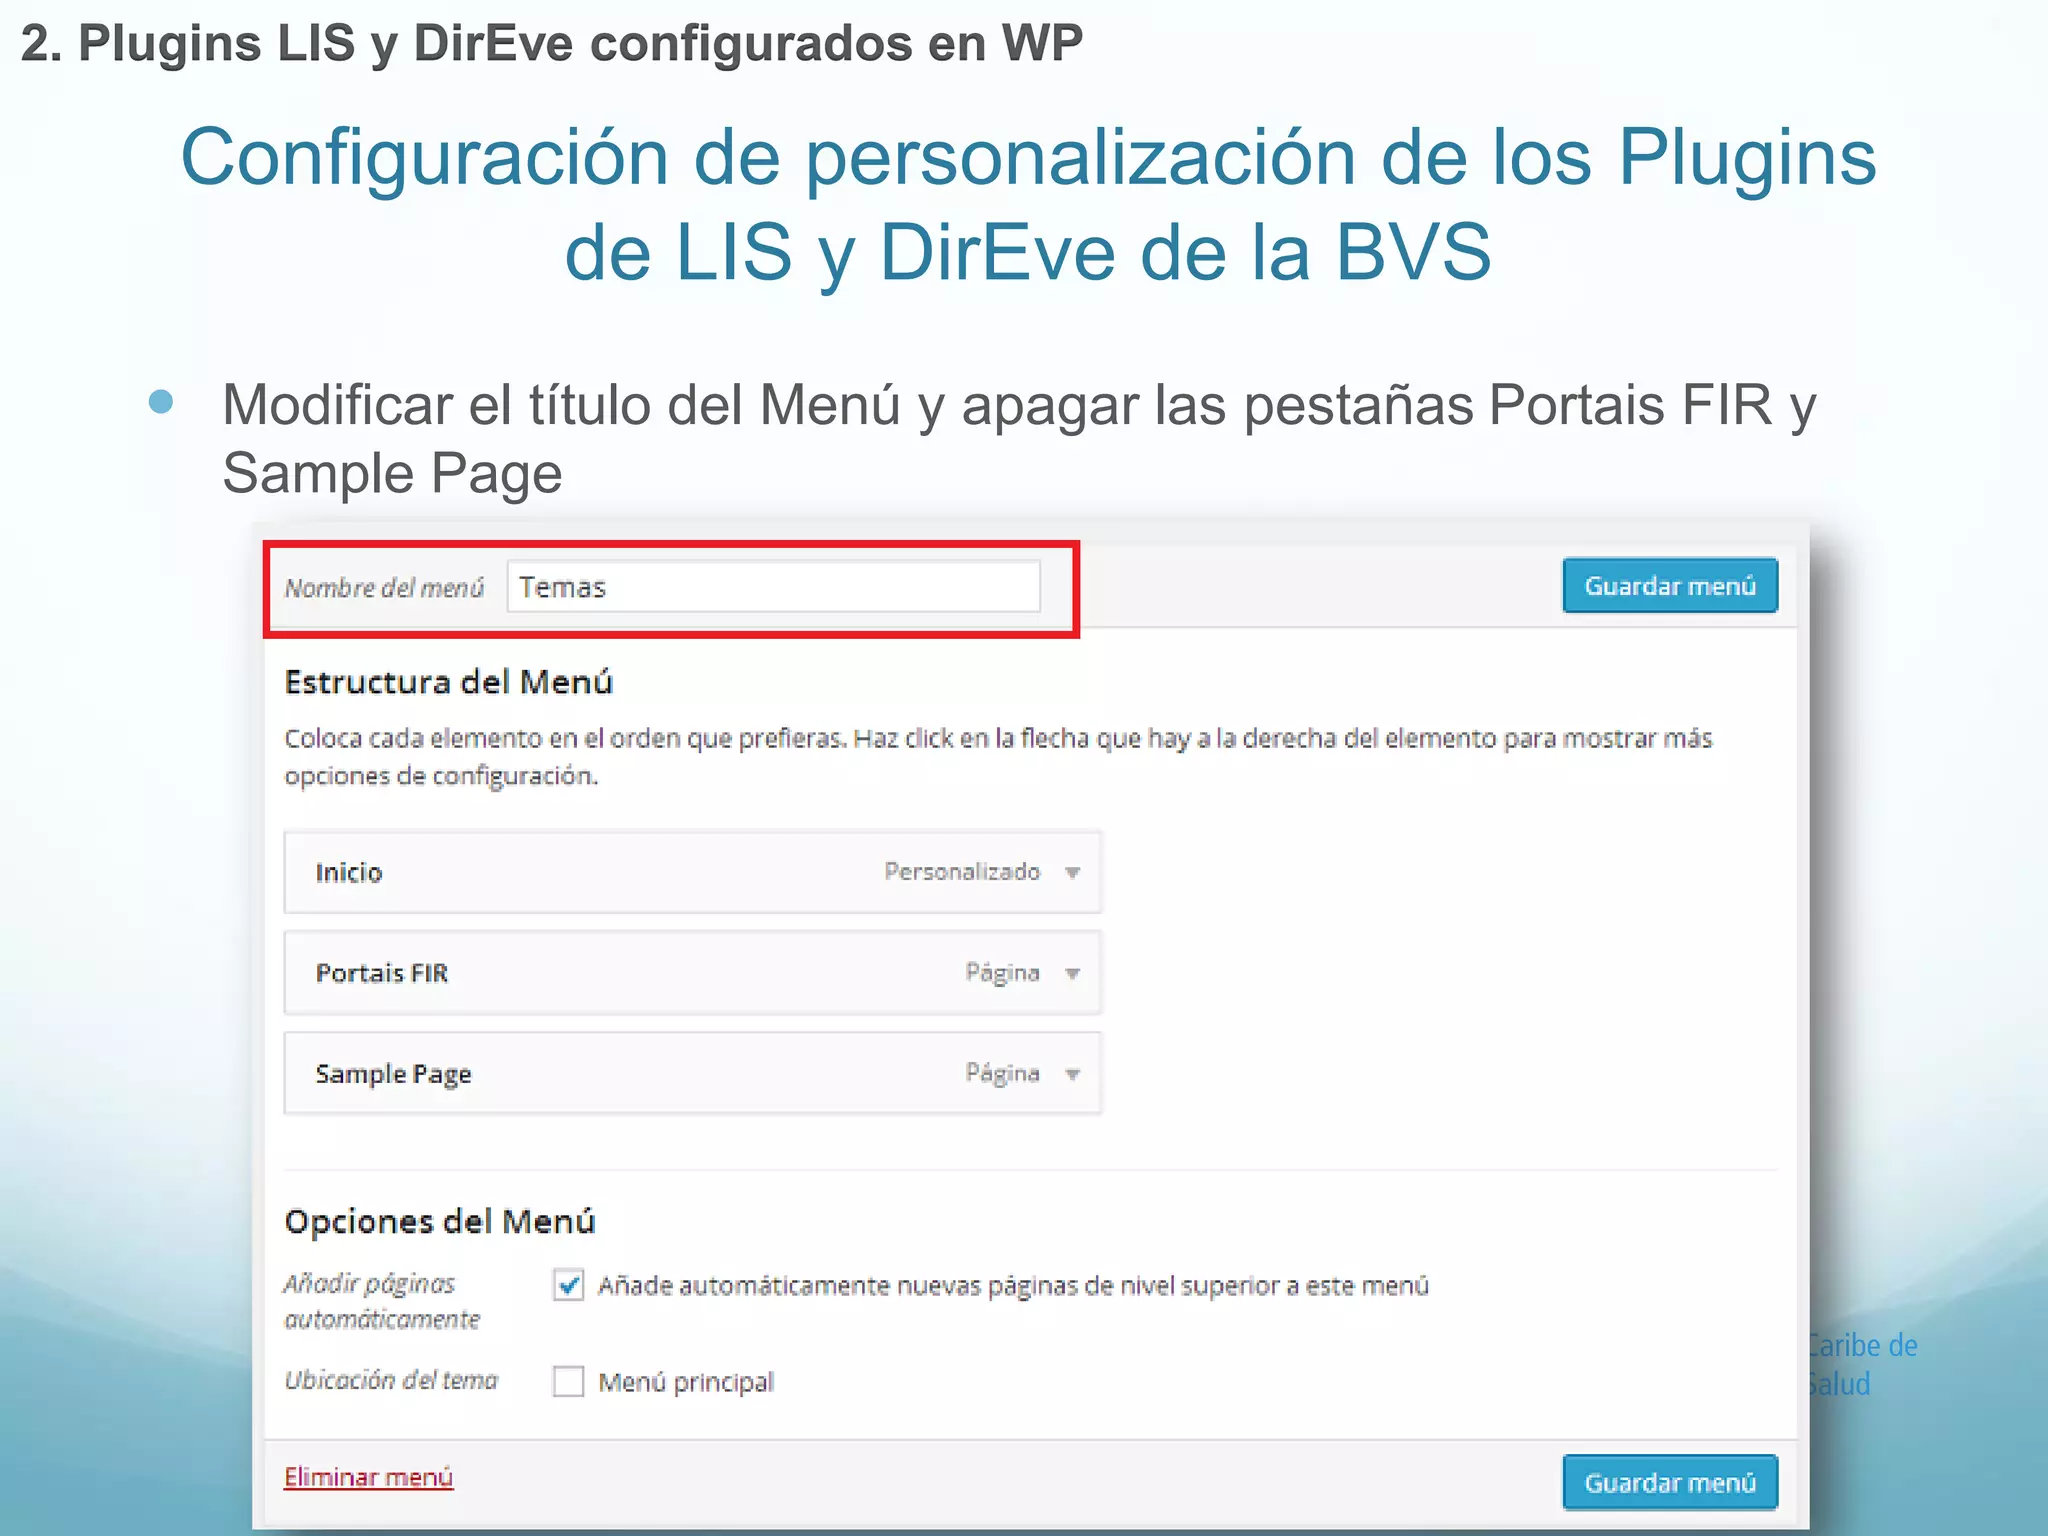Click the Nombre del menú input field
Screen dimensions: 2048x1536
[773, 586]
